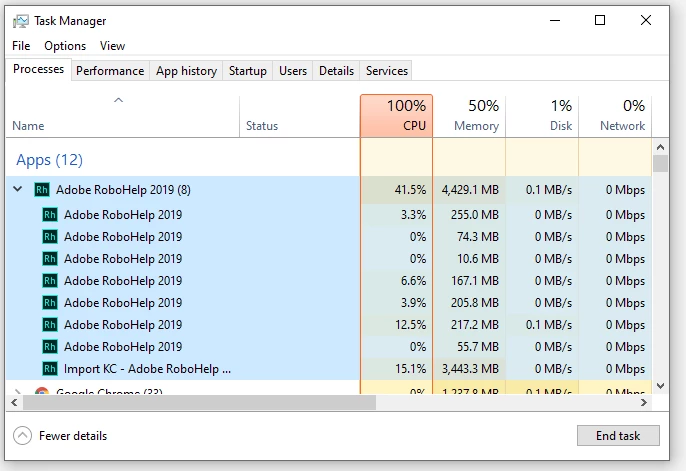Click the 0.1 MB/s disk value in the 12.5% row
The image size is (686, 471).
coord(549,324)
